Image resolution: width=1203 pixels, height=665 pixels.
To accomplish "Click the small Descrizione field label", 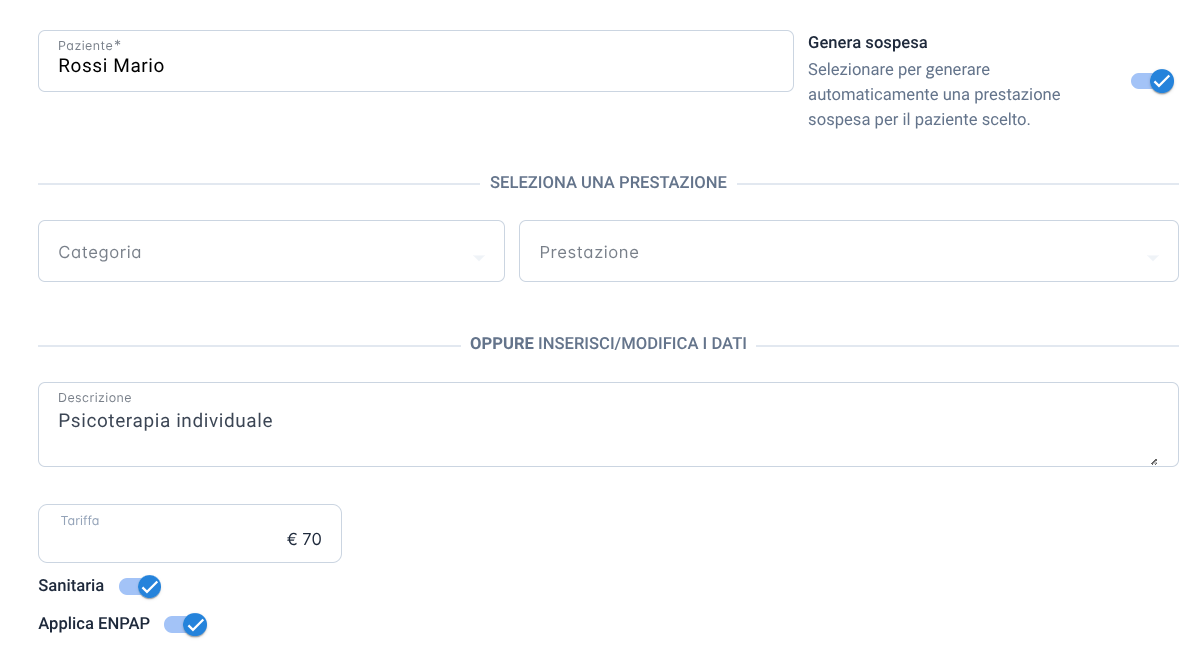I will tap(95, 398).
